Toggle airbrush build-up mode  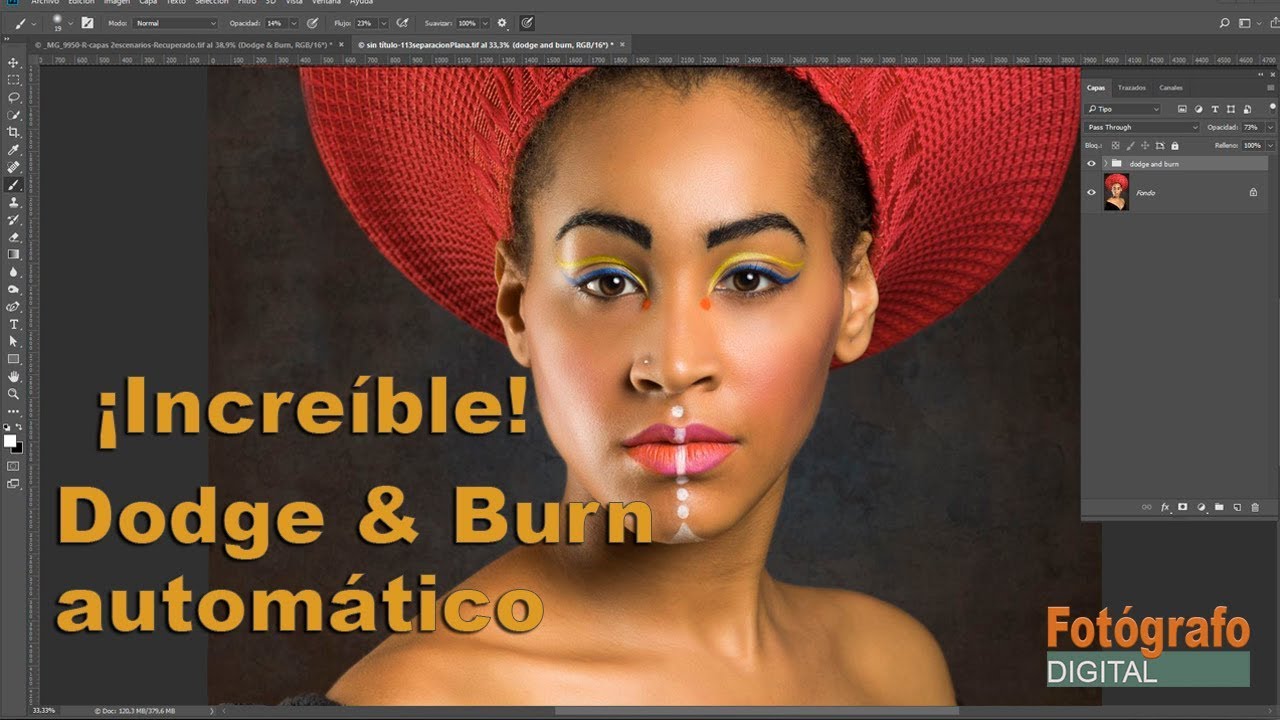coord(402,22)
